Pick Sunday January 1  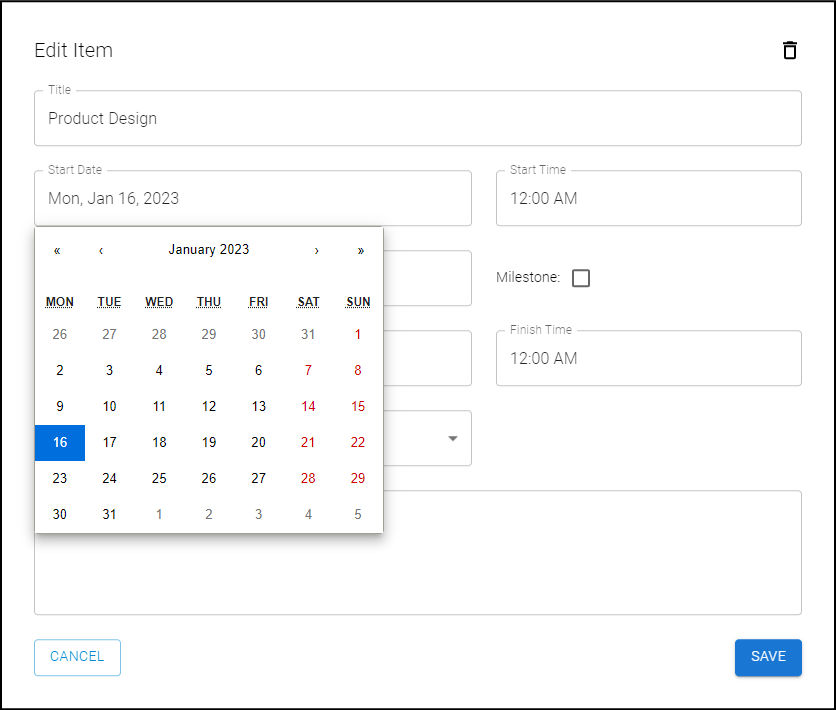click(x=358, y=334)
